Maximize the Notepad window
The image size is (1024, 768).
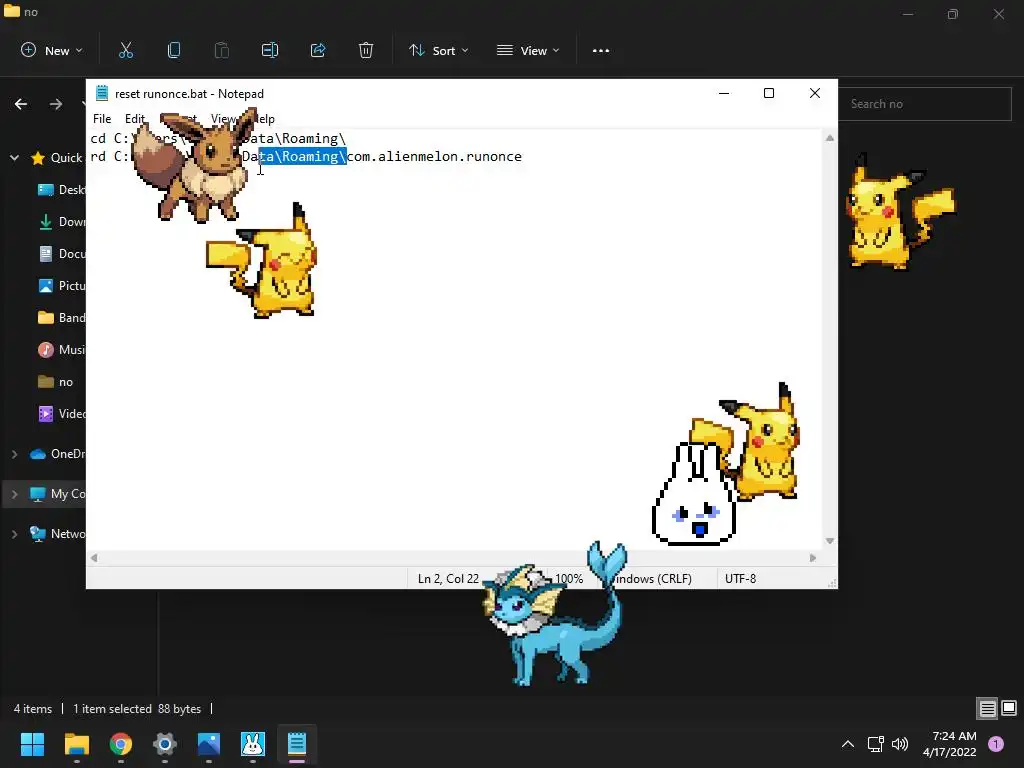click(x=769, y=93)
